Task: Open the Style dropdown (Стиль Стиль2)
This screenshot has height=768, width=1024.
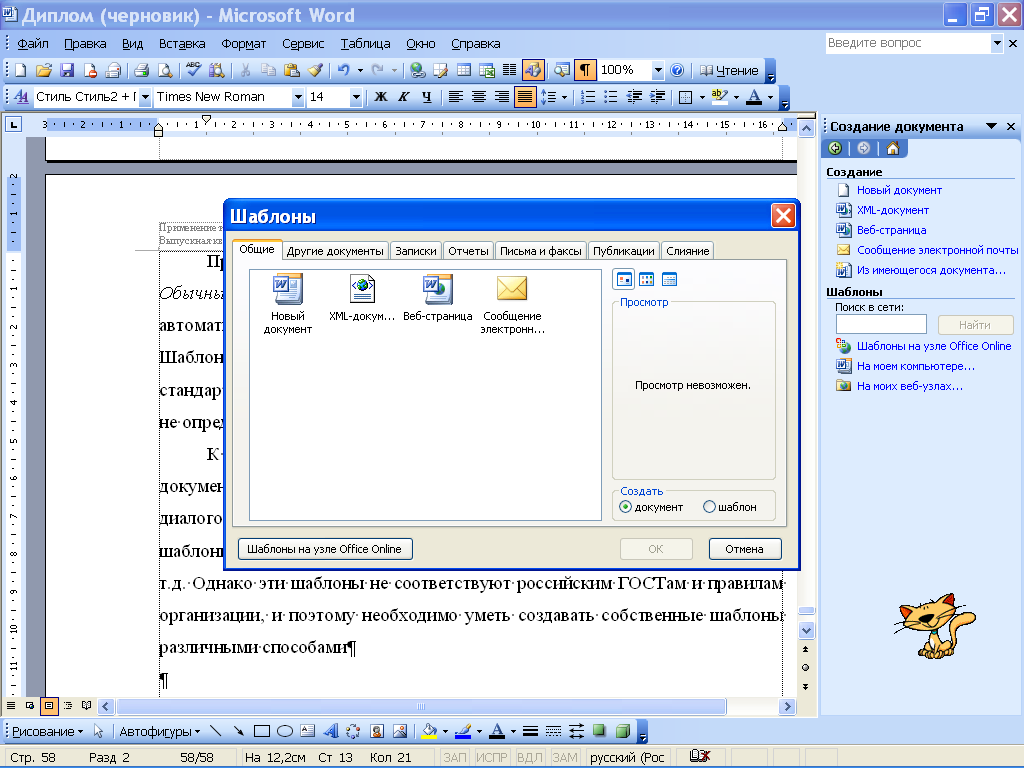Action: point(145,97)
